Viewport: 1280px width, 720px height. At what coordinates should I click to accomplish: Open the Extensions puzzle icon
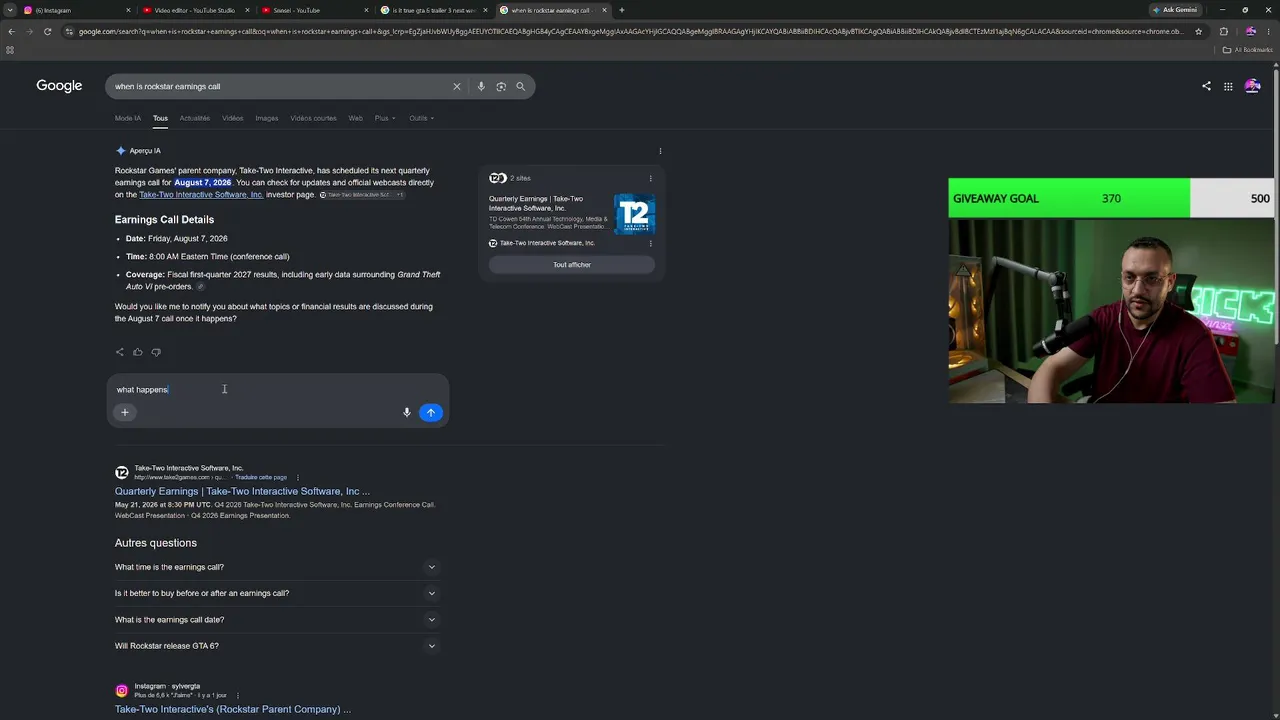point(1223,31)
